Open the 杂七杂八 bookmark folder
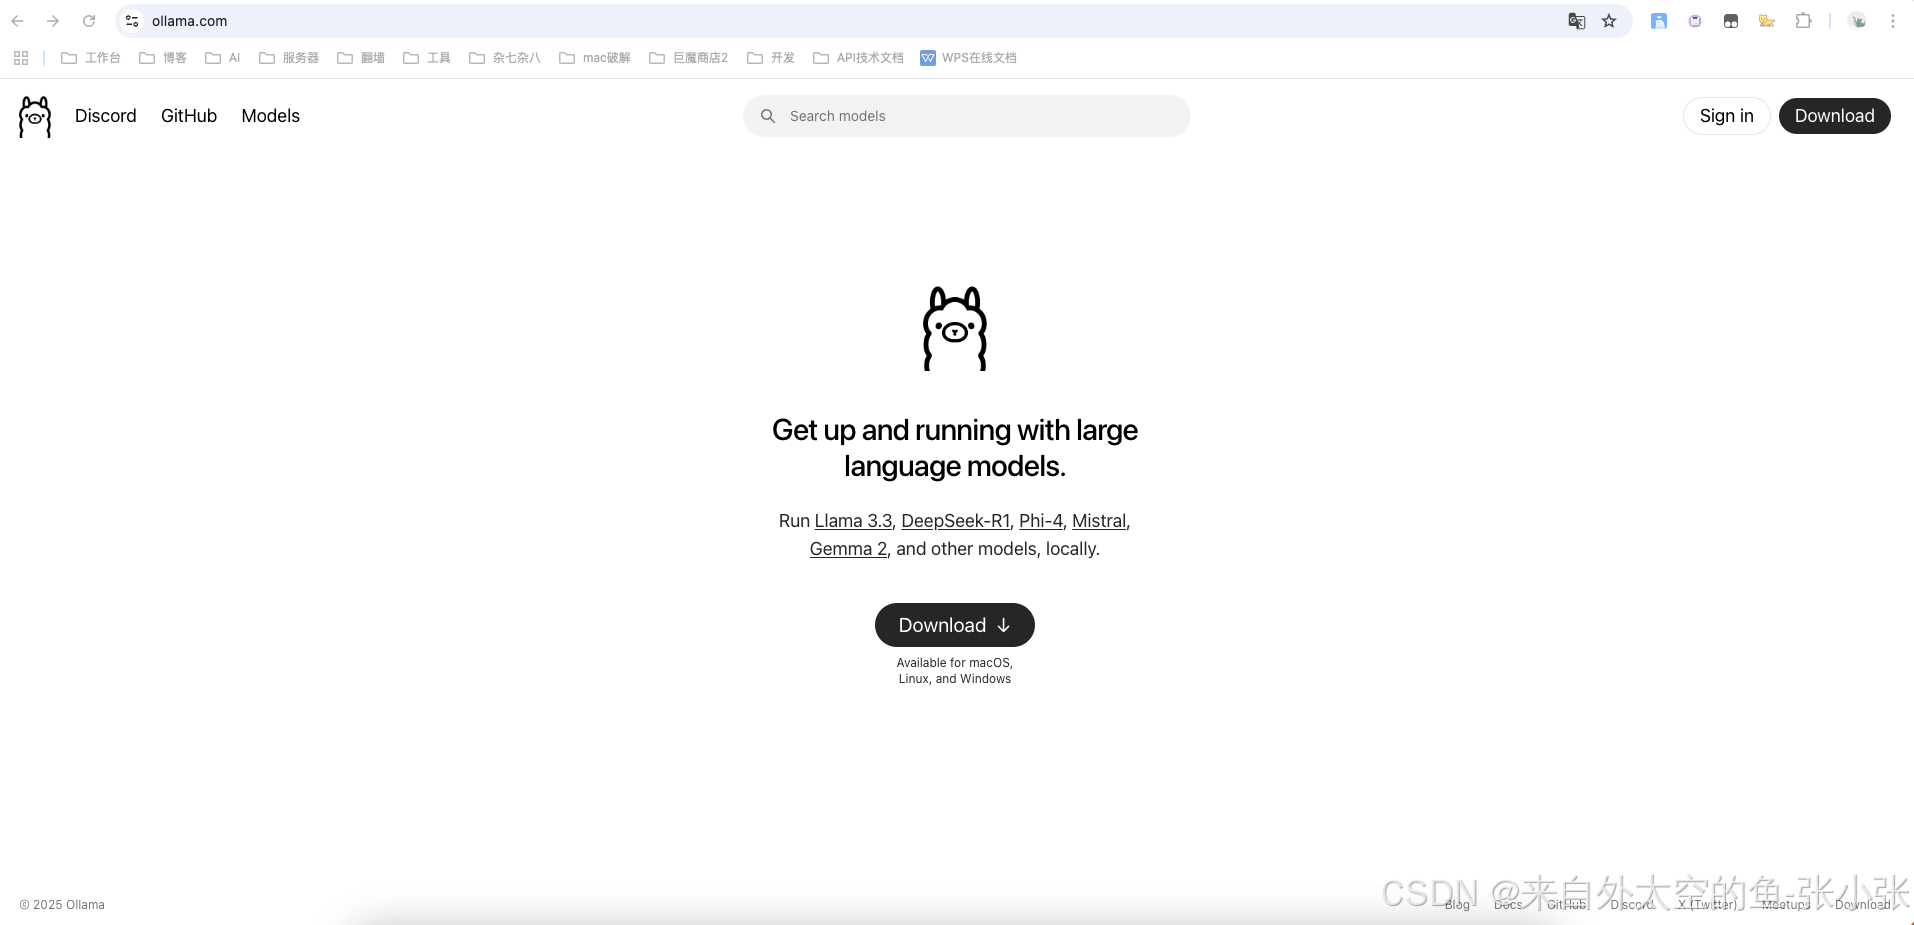The image size is (1914, 925). [505, 58]
